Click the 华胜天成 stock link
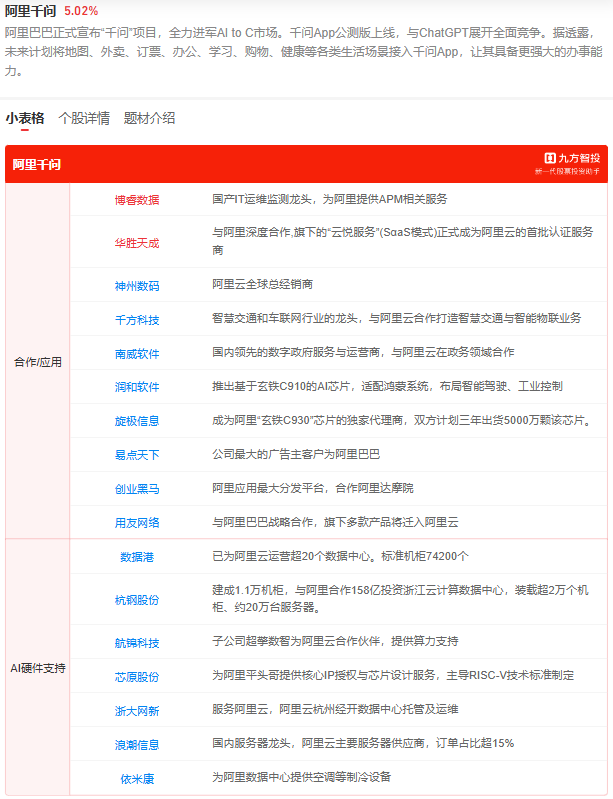This screenshot has width=613, height=799. 137,242
